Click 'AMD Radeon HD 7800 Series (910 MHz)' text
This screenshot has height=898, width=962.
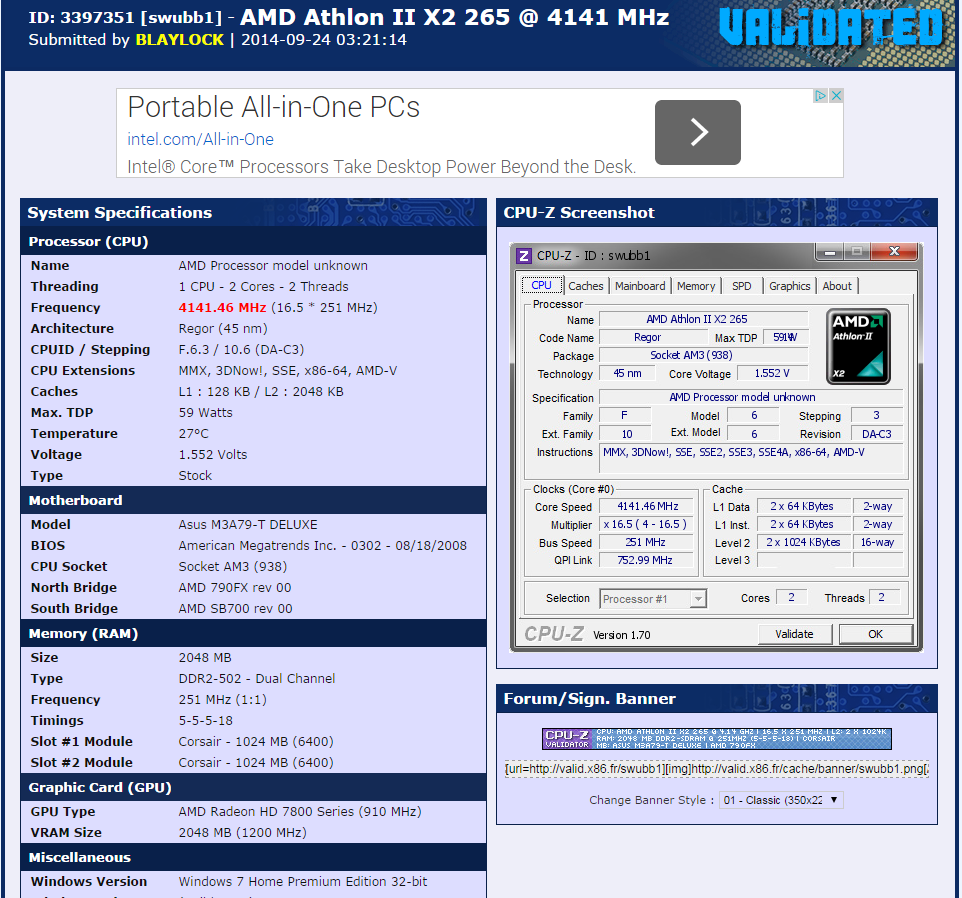point(300,812)
